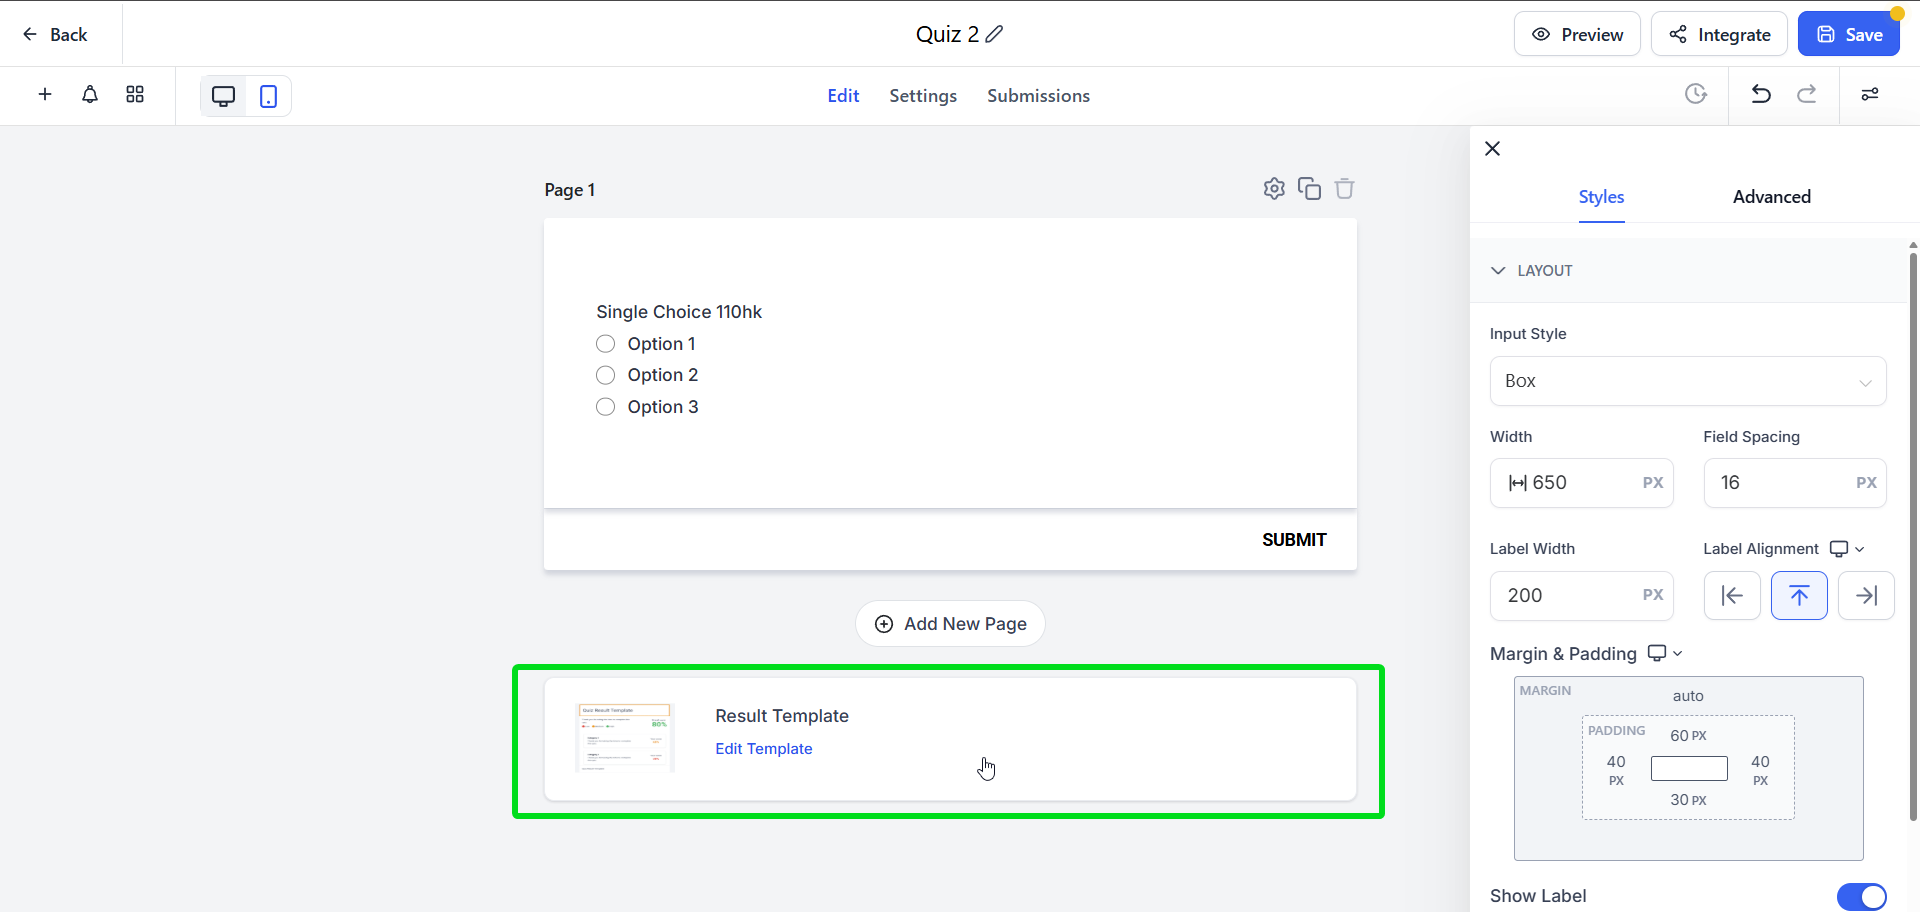This screenshot has width=1920, height=912.
Task: Duplicate Page 1 using copy icon
Action: pyautogui.click(x=1309, y=188)
